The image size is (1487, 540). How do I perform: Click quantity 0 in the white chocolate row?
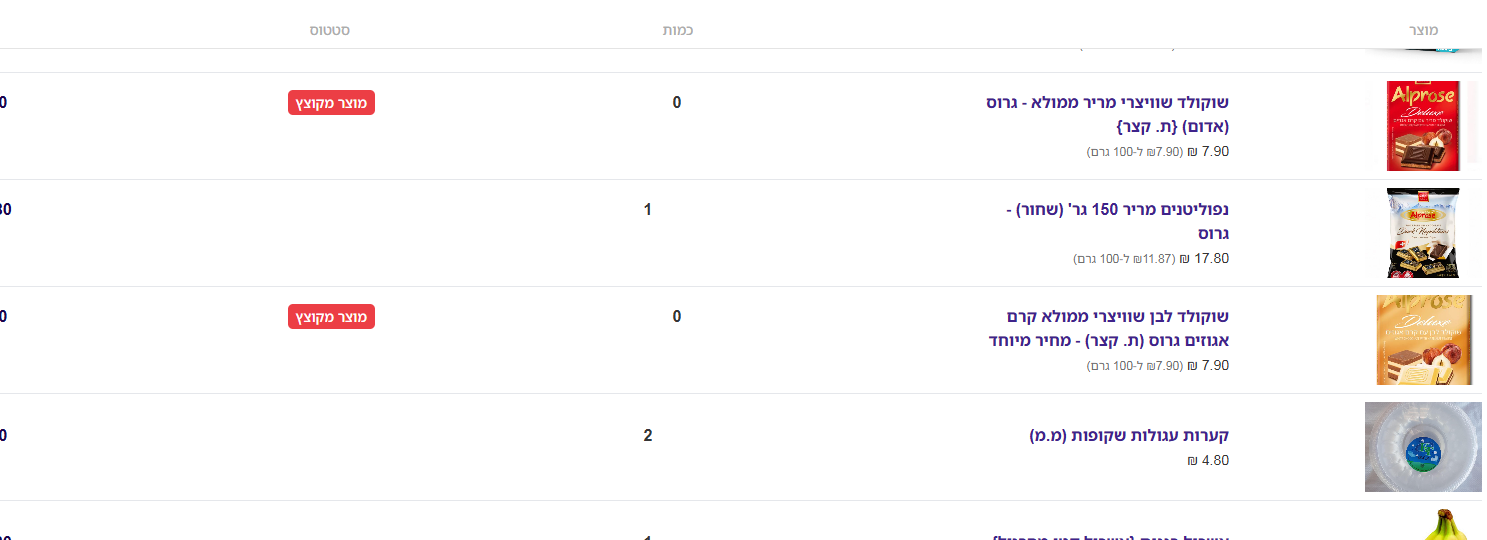[677, 316]
